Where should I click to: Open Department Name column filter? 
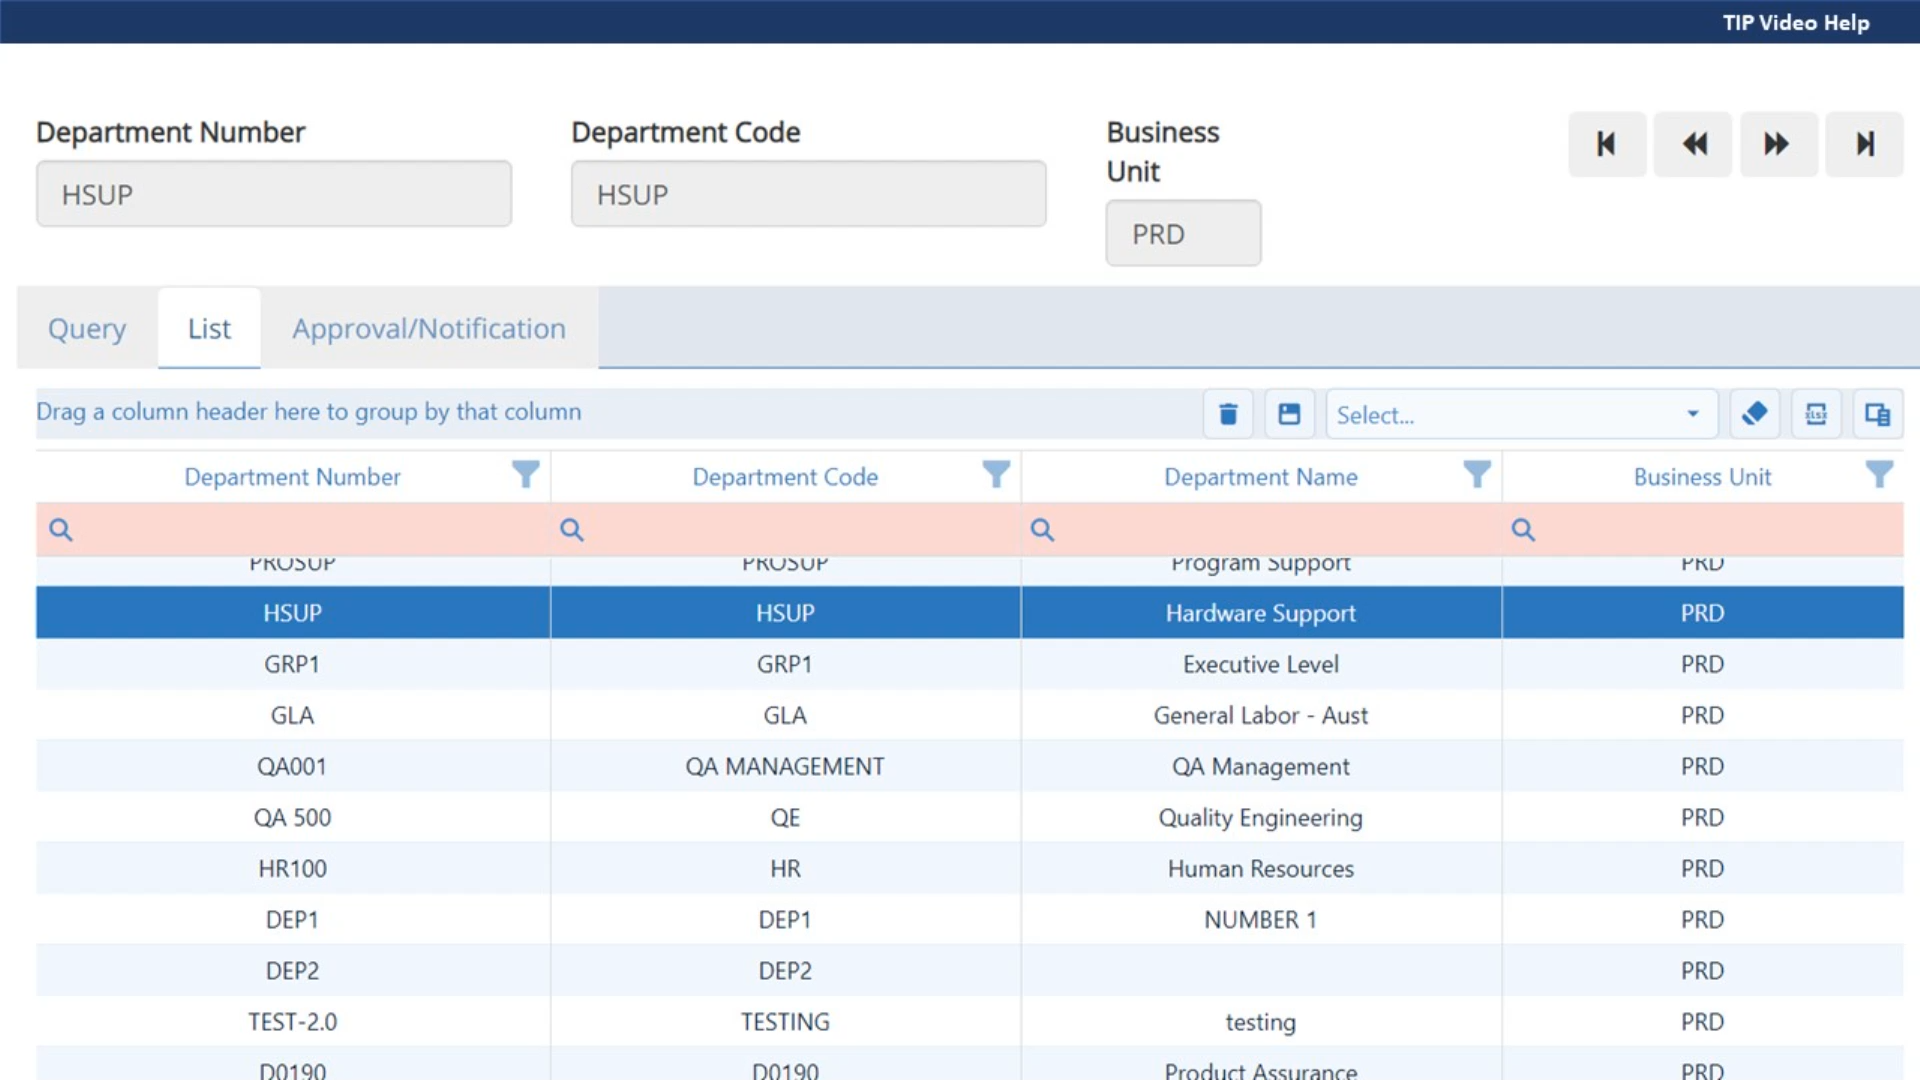(1476, 474)
